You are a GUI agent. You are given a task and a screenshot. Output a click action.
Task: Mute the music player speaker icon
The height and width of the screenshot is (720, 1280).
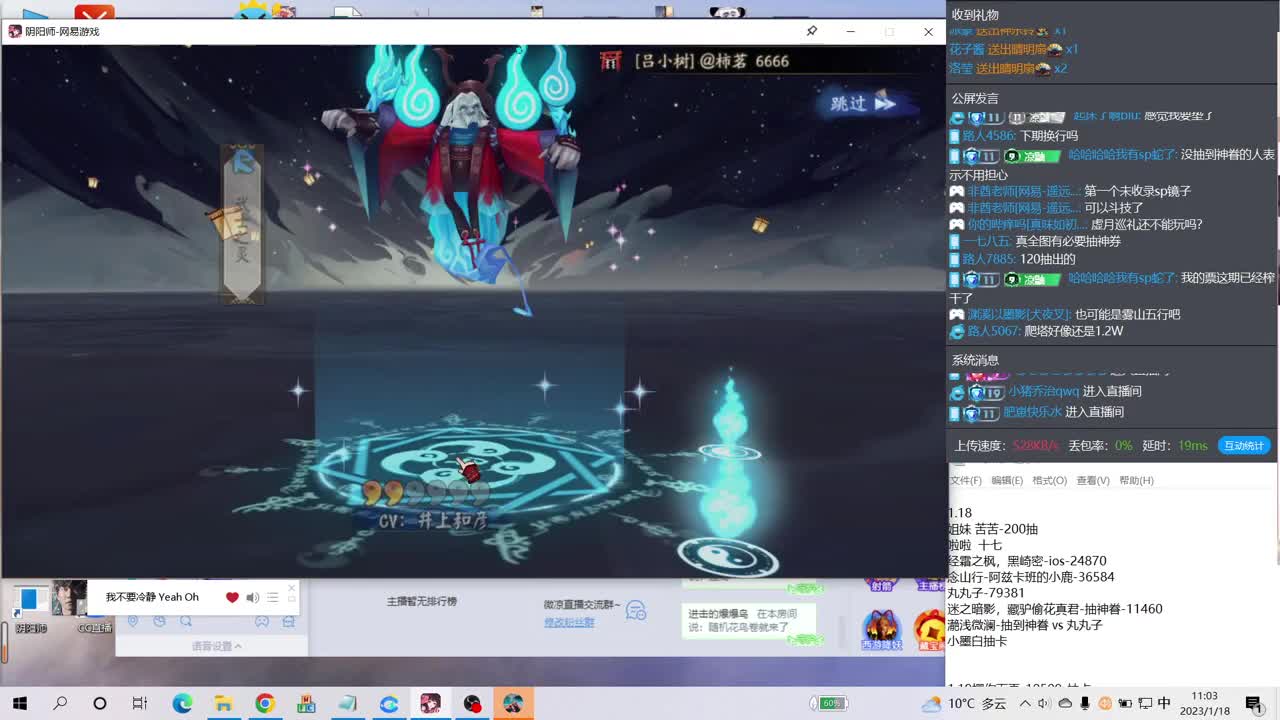[x=253, y=597]
